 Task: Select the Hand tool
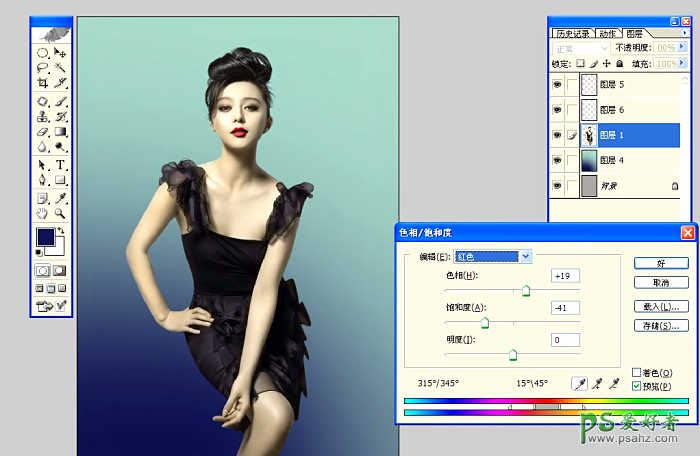pyautogui.click(x=43, y=213)
